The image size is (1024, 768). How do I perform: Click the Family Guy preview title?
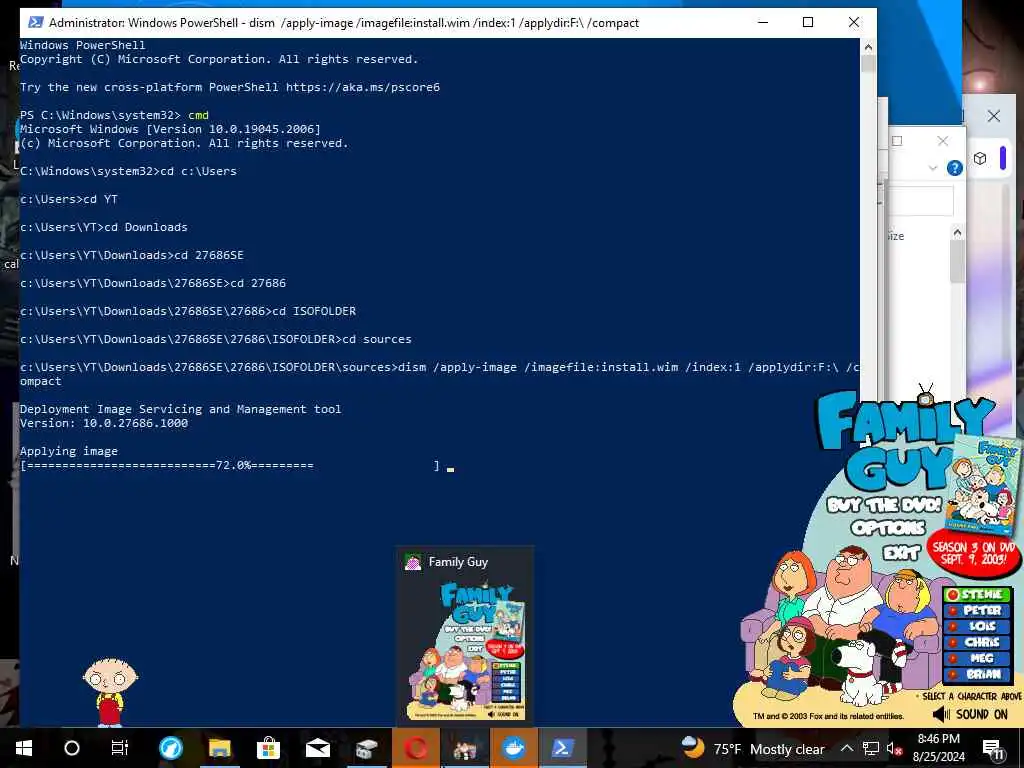458,562
